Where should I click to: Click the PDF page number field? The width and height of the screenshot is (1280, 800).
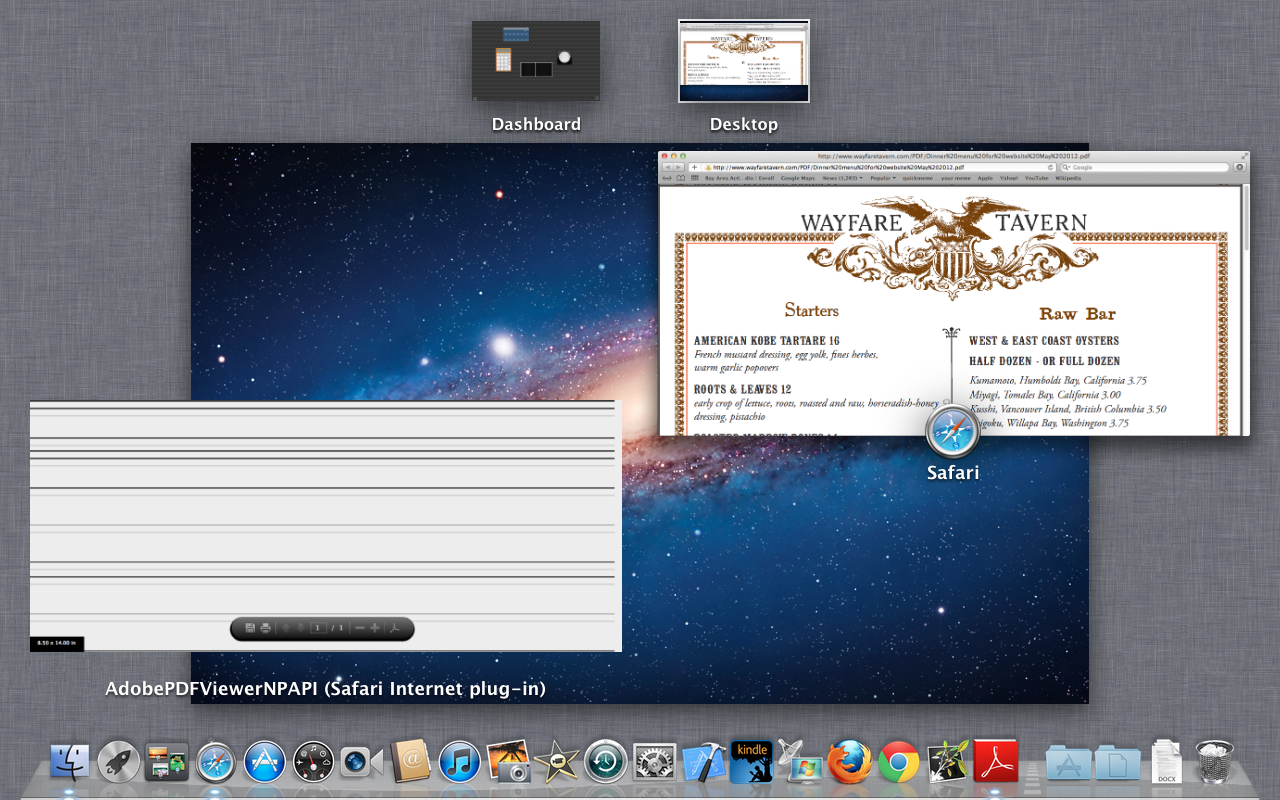pos(318,628)
